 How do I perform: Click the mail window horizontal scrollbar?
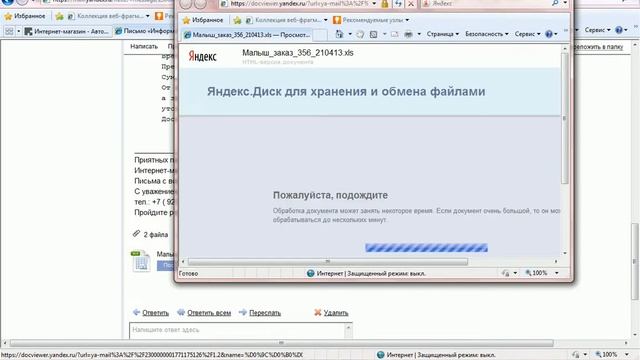[x=281, y=343]
